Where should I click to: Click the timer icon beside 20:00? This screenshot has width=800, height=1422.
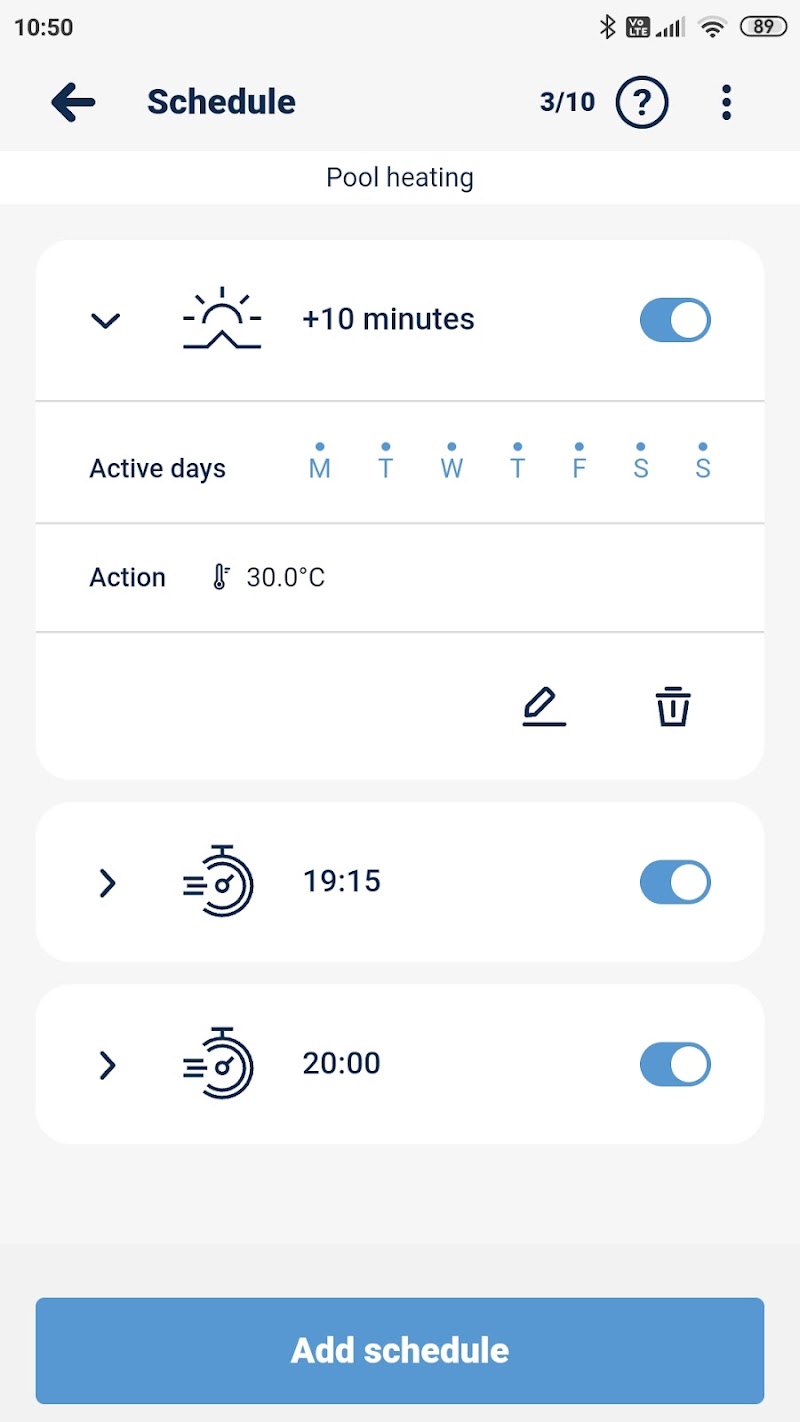[220, 1064]
